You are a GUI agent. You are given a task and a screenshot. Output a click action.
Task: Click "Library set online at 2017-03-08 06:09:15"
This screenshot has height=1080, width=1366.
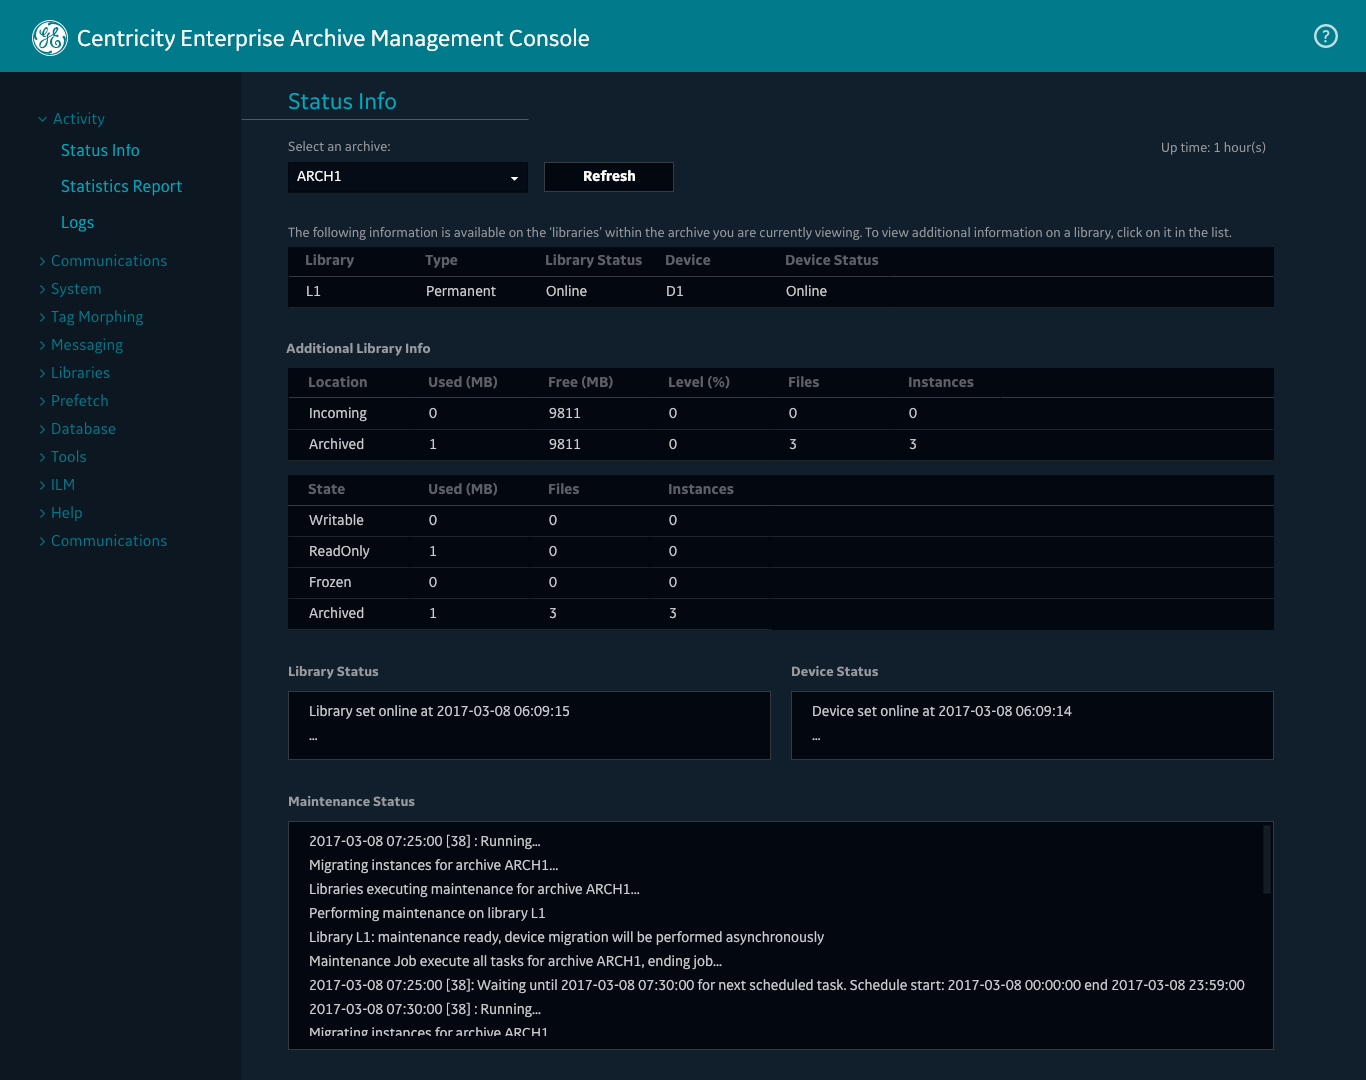[439, 711]
